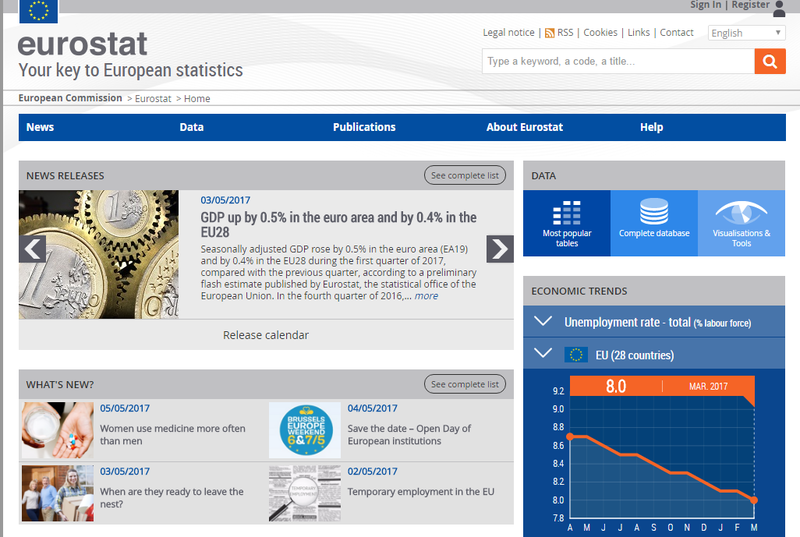The image size is (800, 537).
Task: Open the RSS feed icon
Action: (x=549, y=33)
